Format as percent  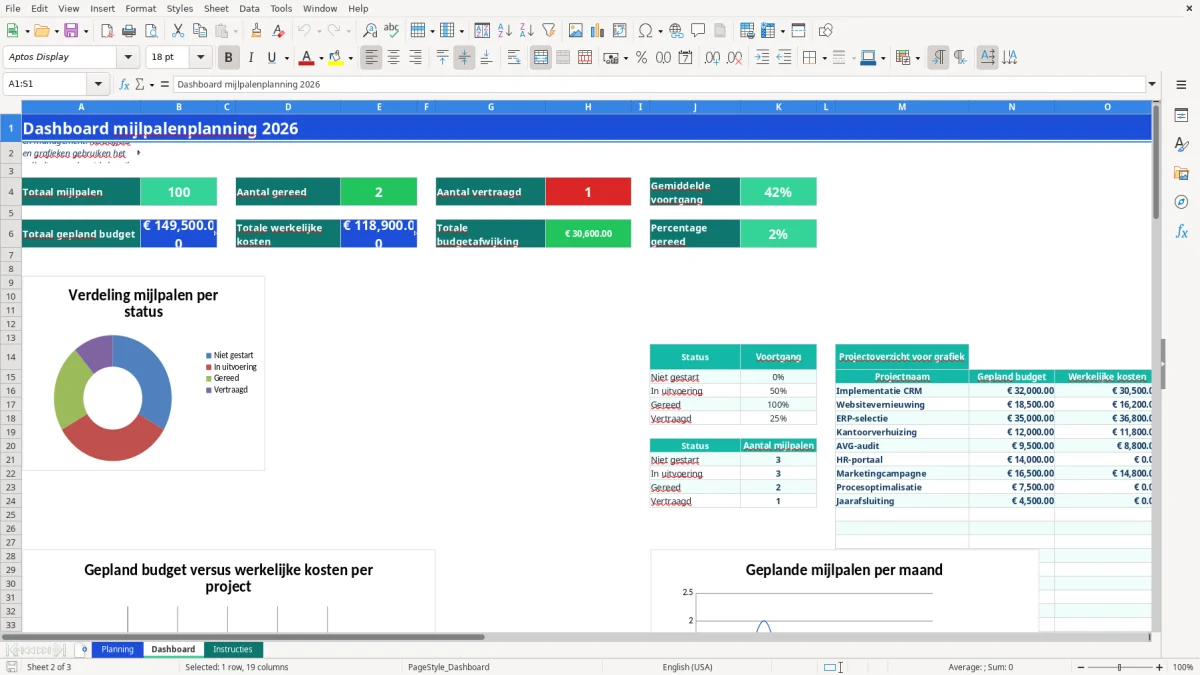coord(642,58)
